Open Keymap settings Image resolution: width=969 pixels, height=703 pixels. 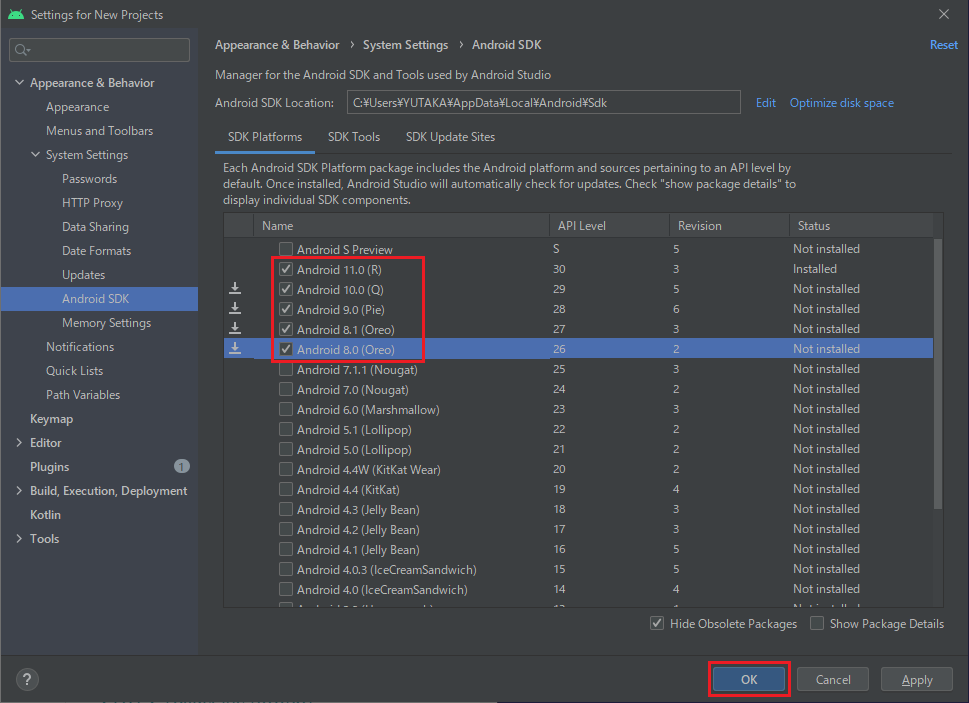point(51,419)
